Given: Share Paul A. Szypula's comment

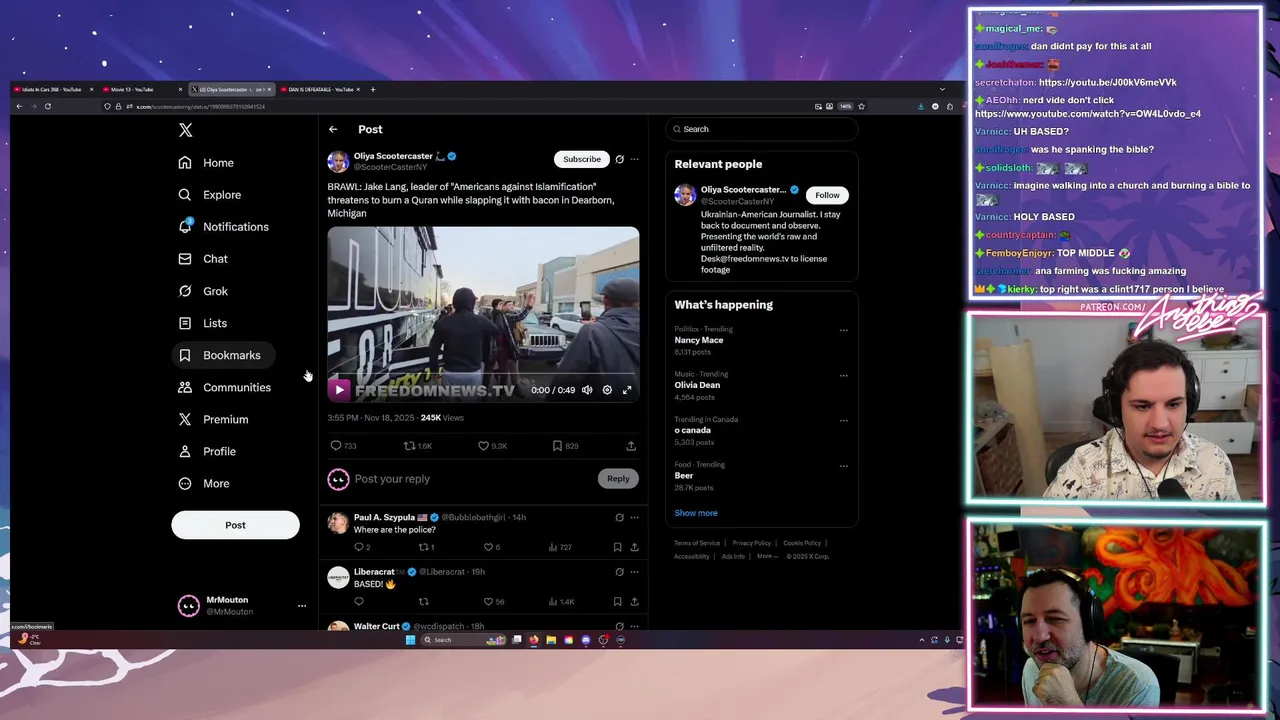Looking at the screenshot, I should point(634,547).
